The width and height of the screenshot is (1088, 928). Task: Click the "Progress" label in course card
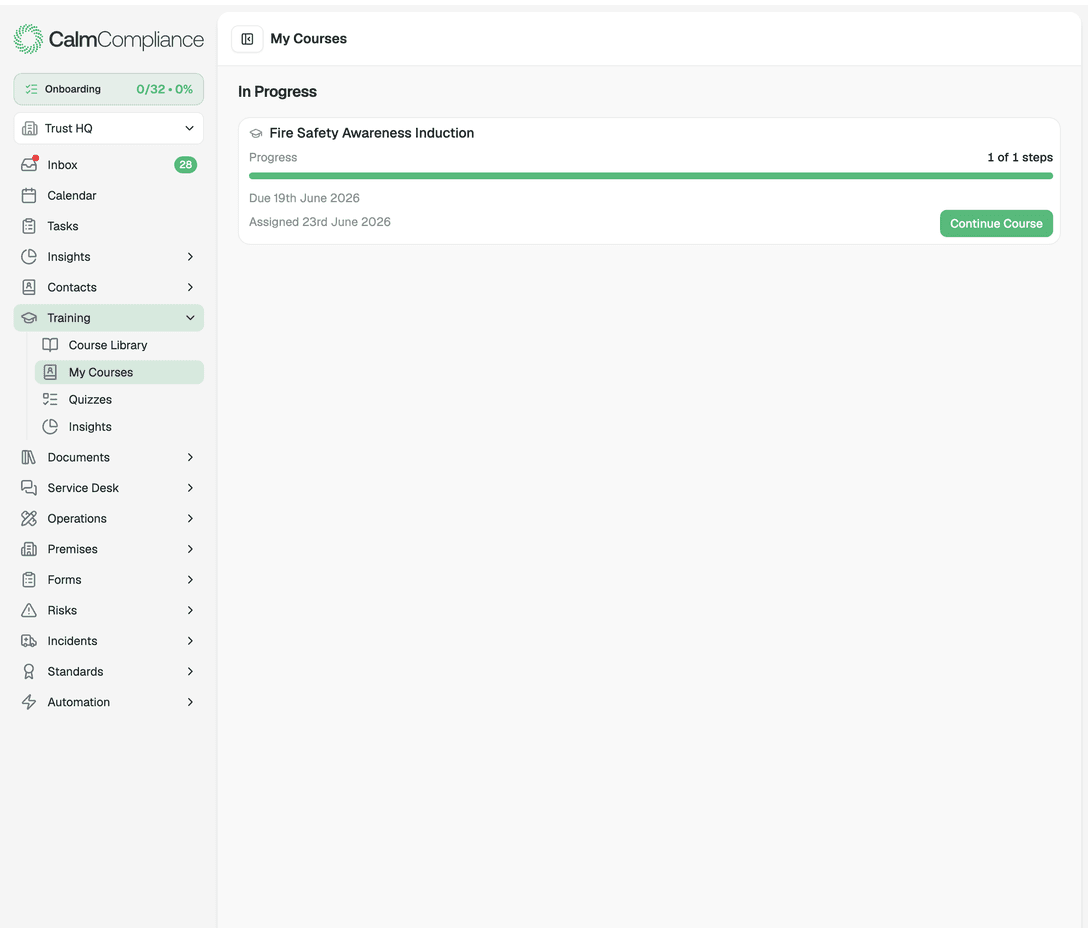point(273,158)
